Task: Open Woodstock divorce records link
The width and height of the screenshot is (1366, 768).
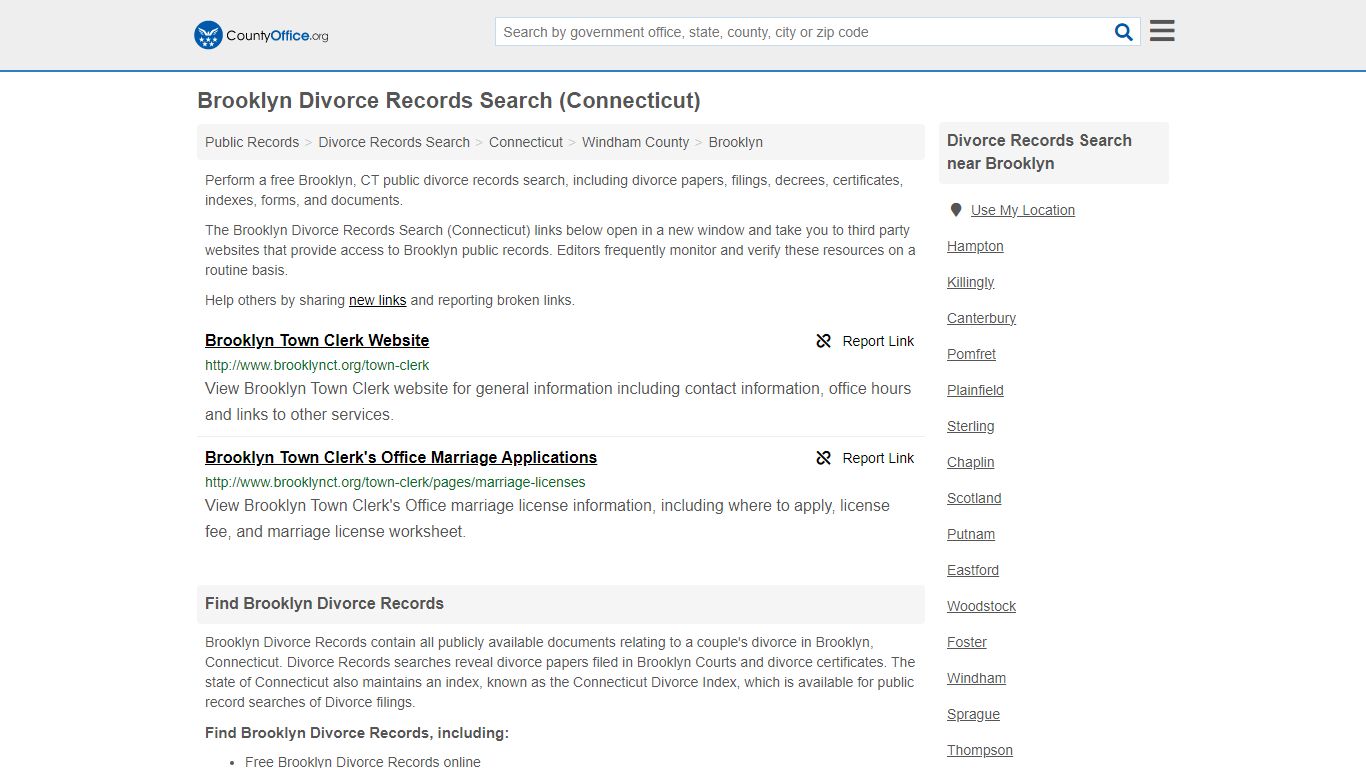Action: point(981,606)
